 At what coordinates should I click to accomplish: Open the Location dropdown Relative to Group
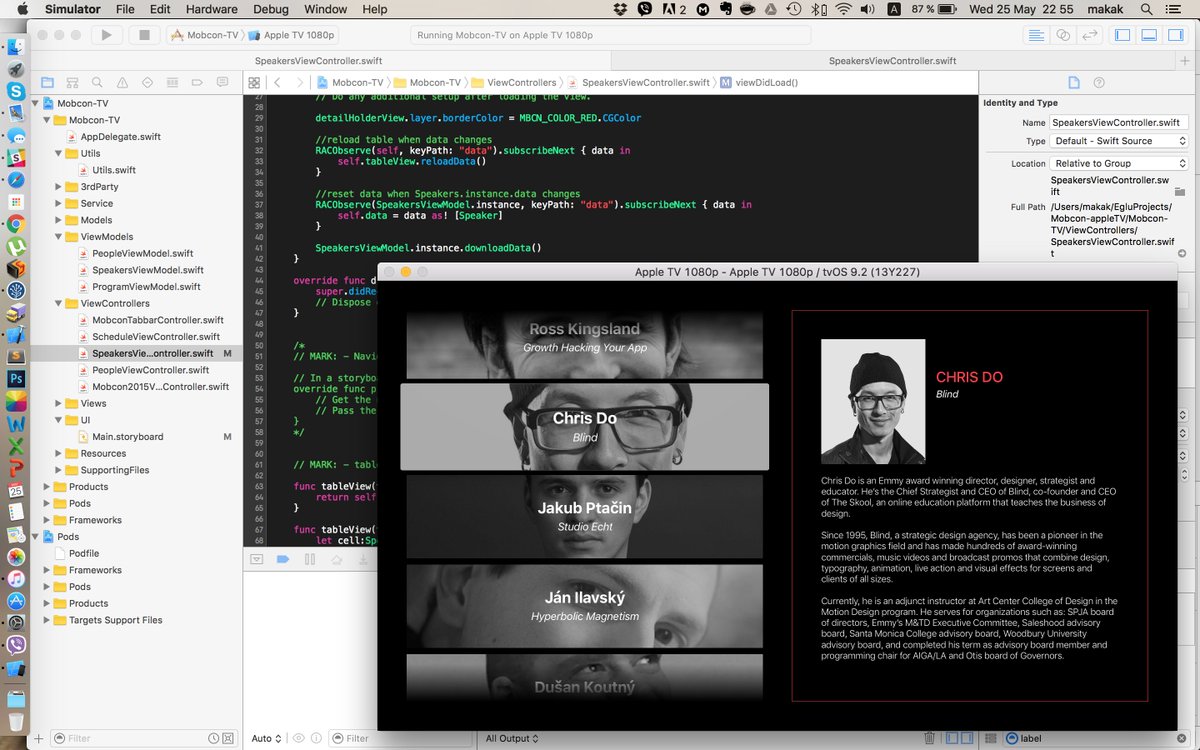tap(1119, 163)
